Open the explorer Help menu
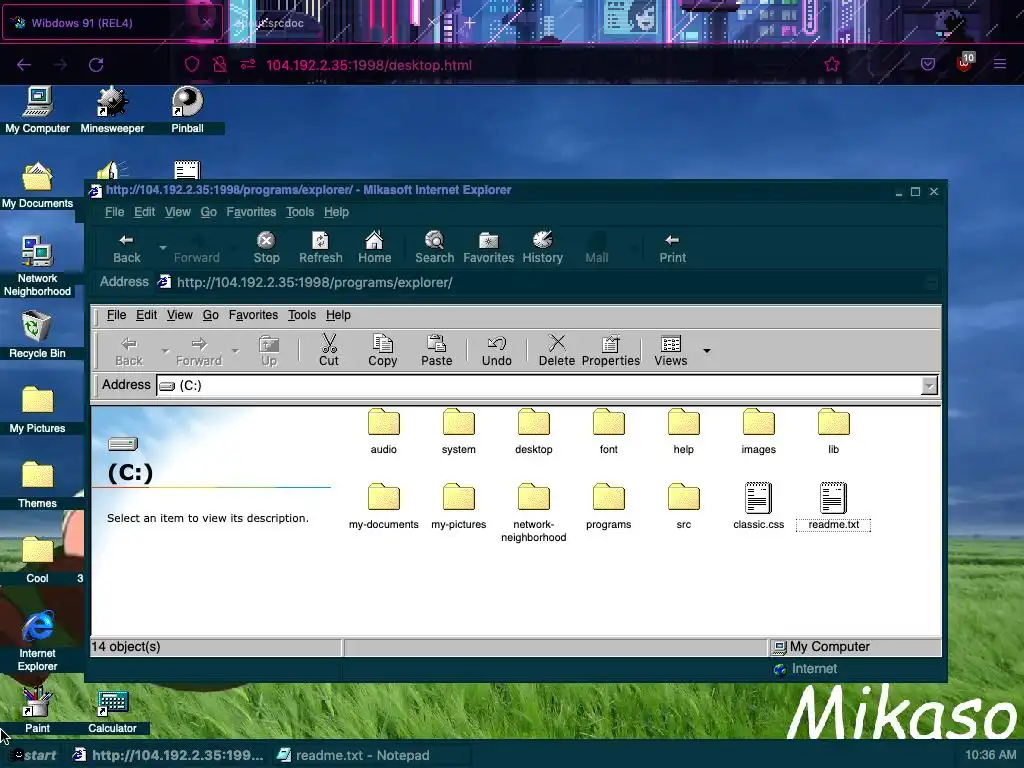 point(338,315)
